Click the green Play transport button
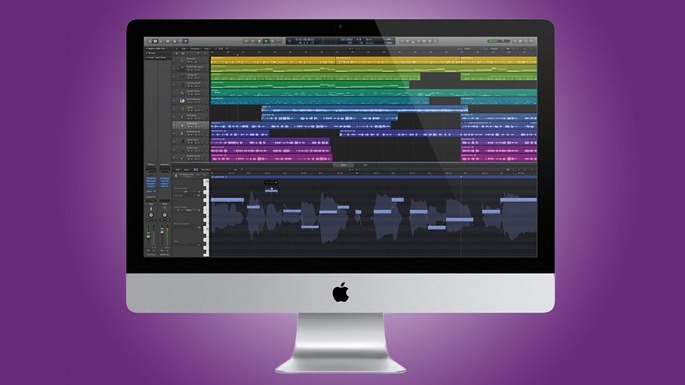 266,41
